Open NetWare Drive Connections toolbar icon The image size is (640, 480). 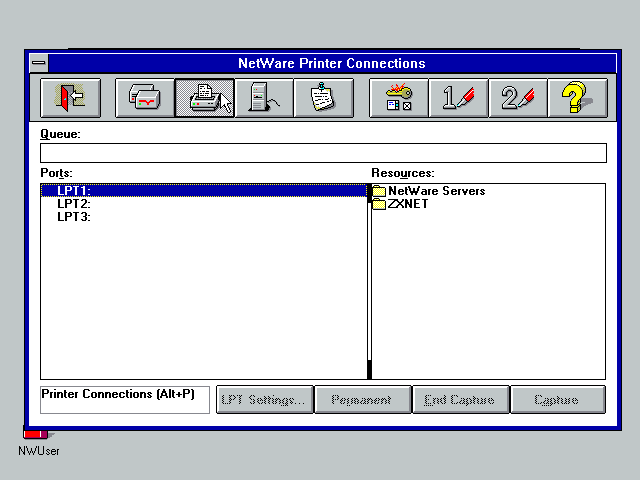[144, 98]
